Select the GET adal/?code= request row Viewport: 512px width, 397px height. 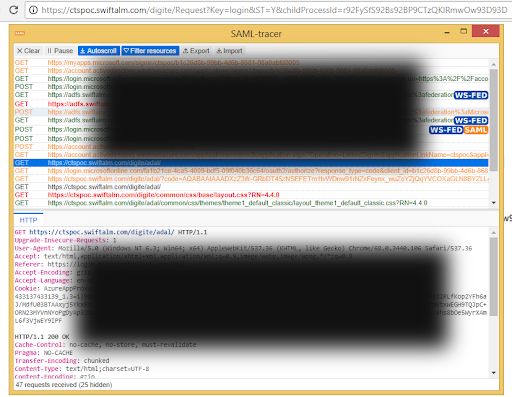coord(251,179)
